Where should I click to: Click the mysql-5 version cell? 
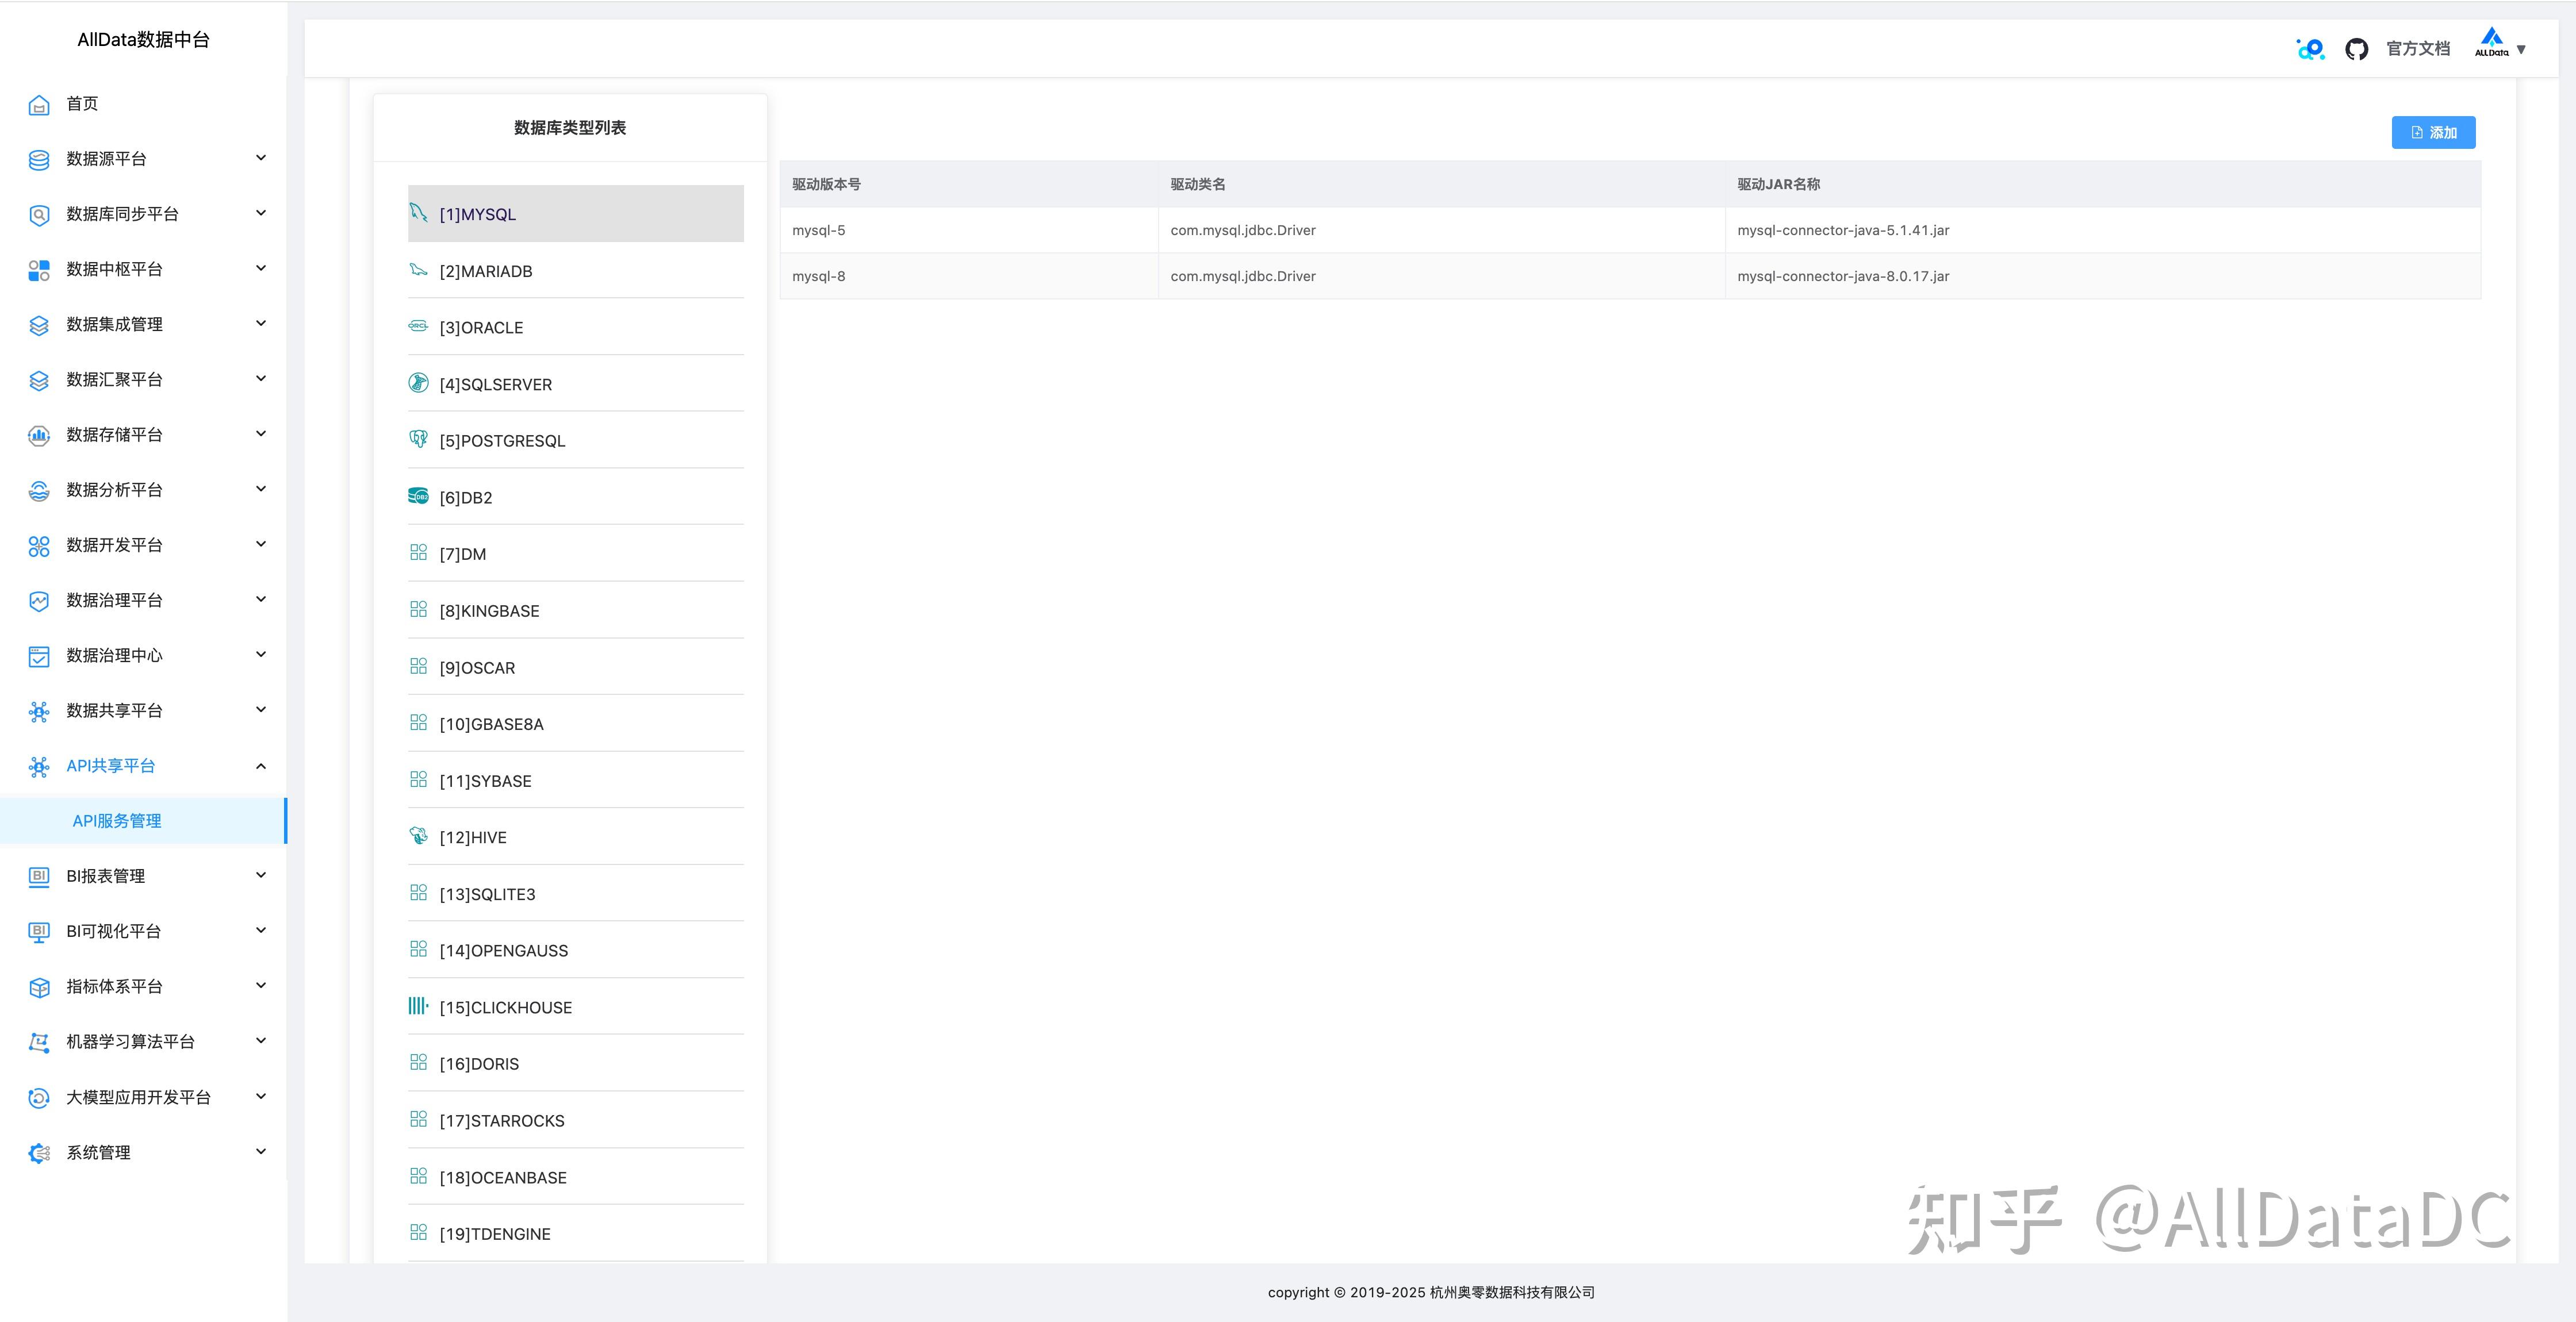[x=969, y=230]
